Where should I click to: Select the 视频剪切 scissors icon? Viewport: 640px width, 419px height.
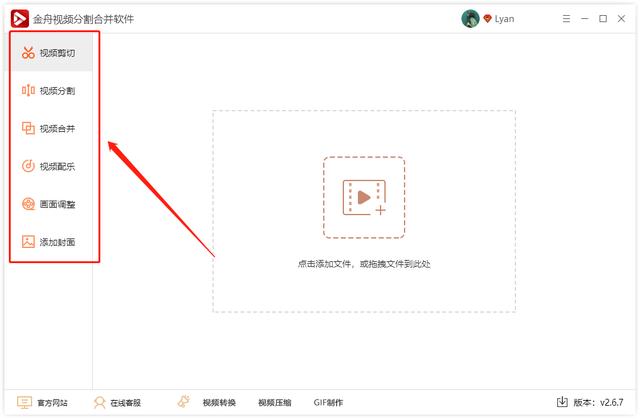(28, 53)
